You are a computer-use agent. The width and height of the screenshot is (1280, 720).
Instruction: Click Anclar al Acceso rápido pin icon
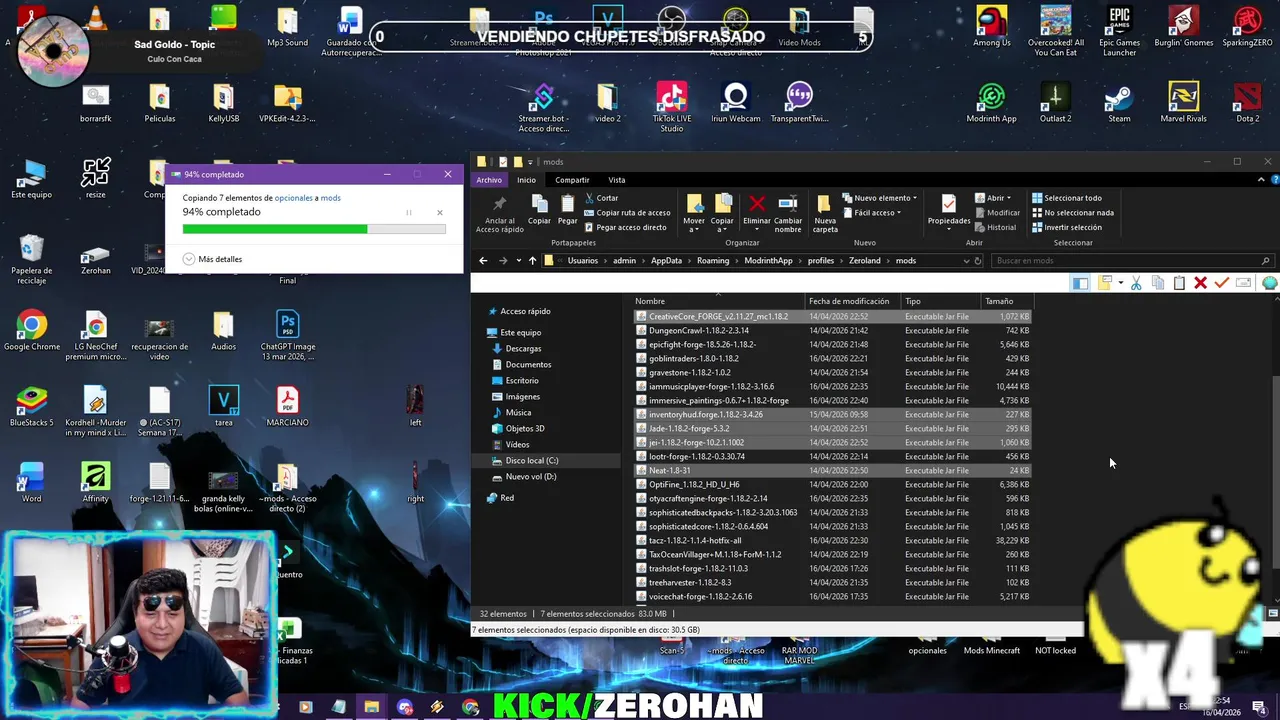point(499,204)
